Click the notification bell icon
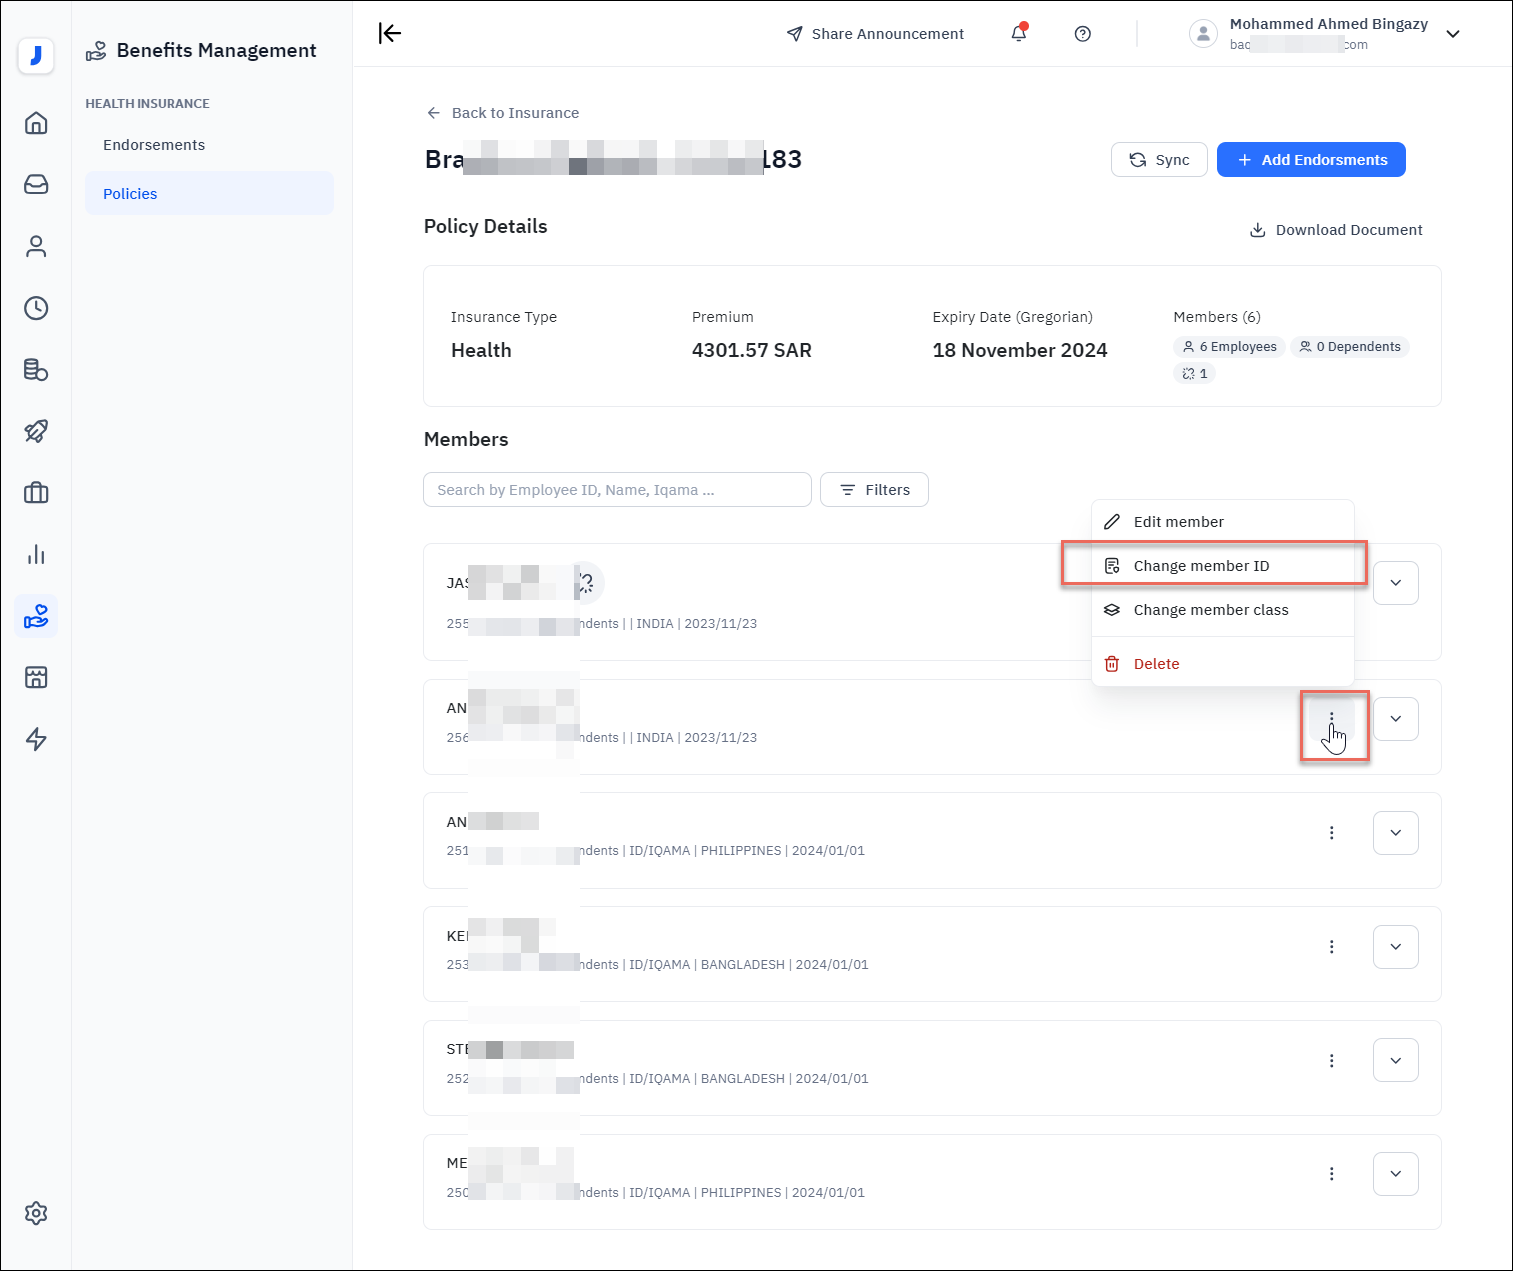 point(1018,34)
